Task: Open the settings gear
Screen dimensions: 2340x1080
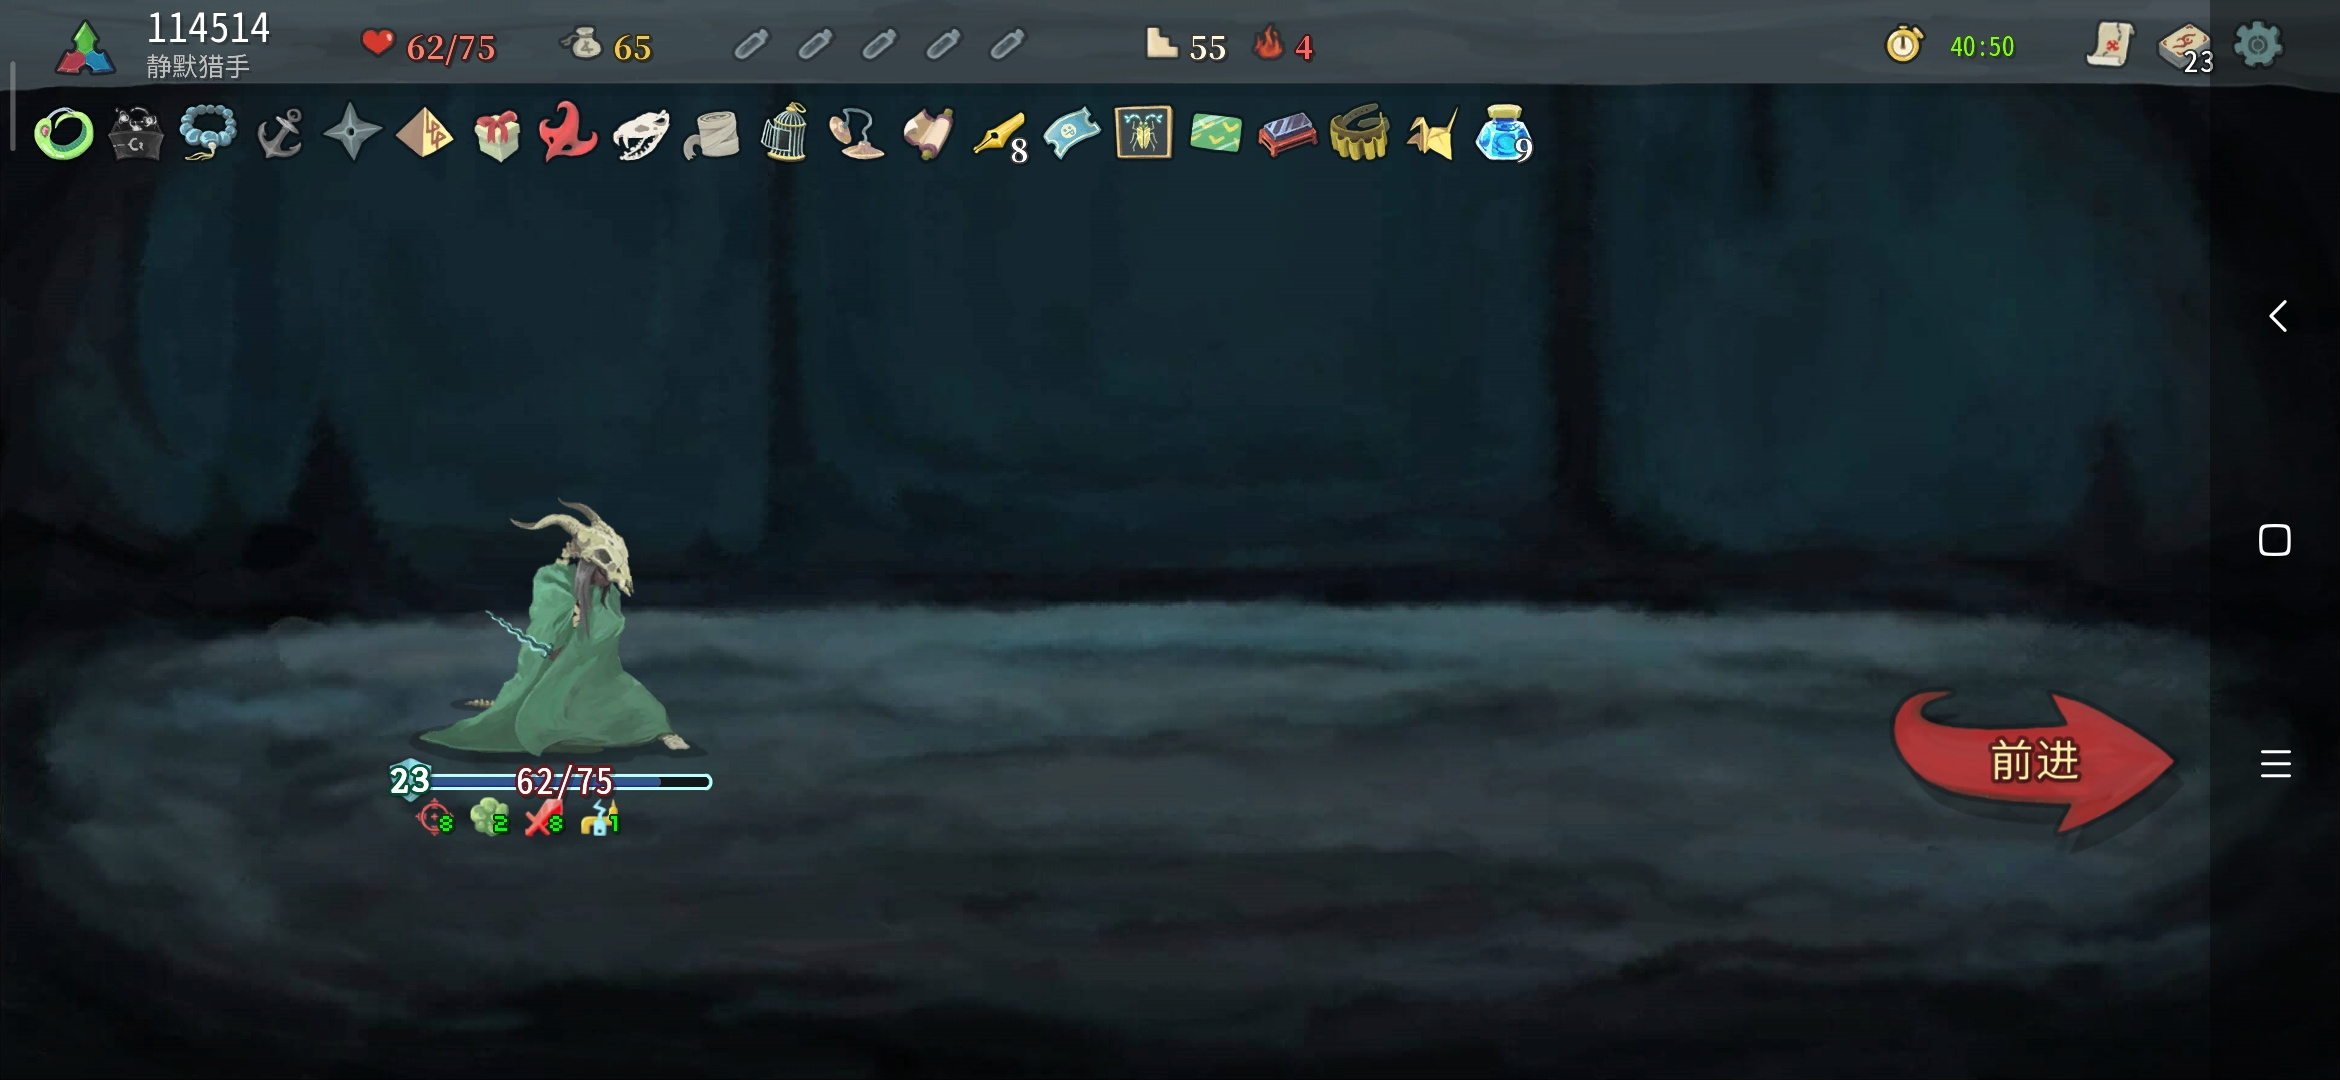Action: coord(2258,45)
